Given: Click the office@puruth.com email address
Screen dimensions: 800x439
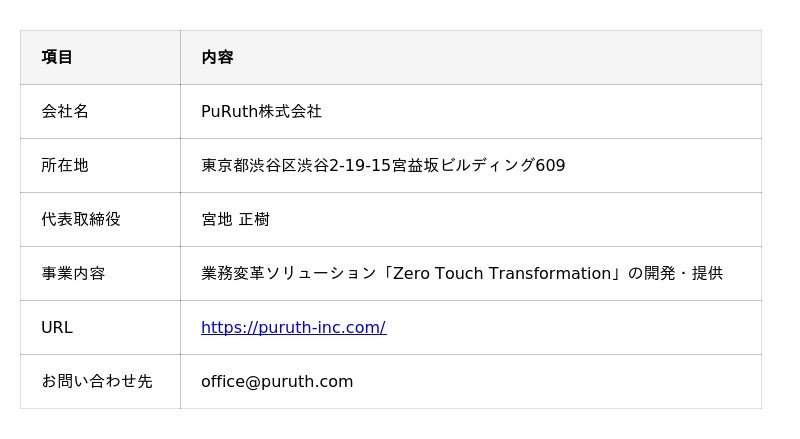Looking at the screenshot, I should click(x=277, y=381).
